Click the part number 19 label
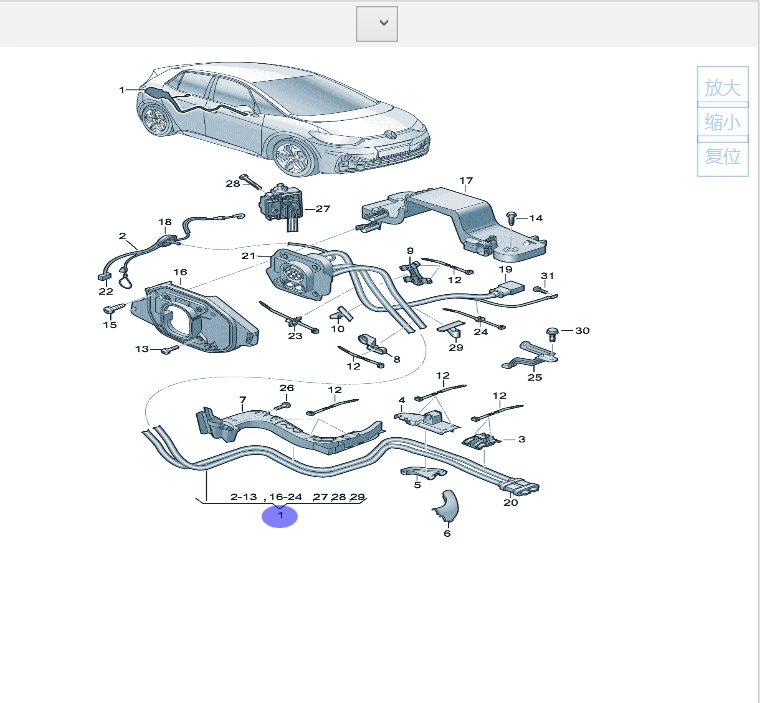Image resolution: width=760 pixels, height=703 pixels. coord(505,270)
